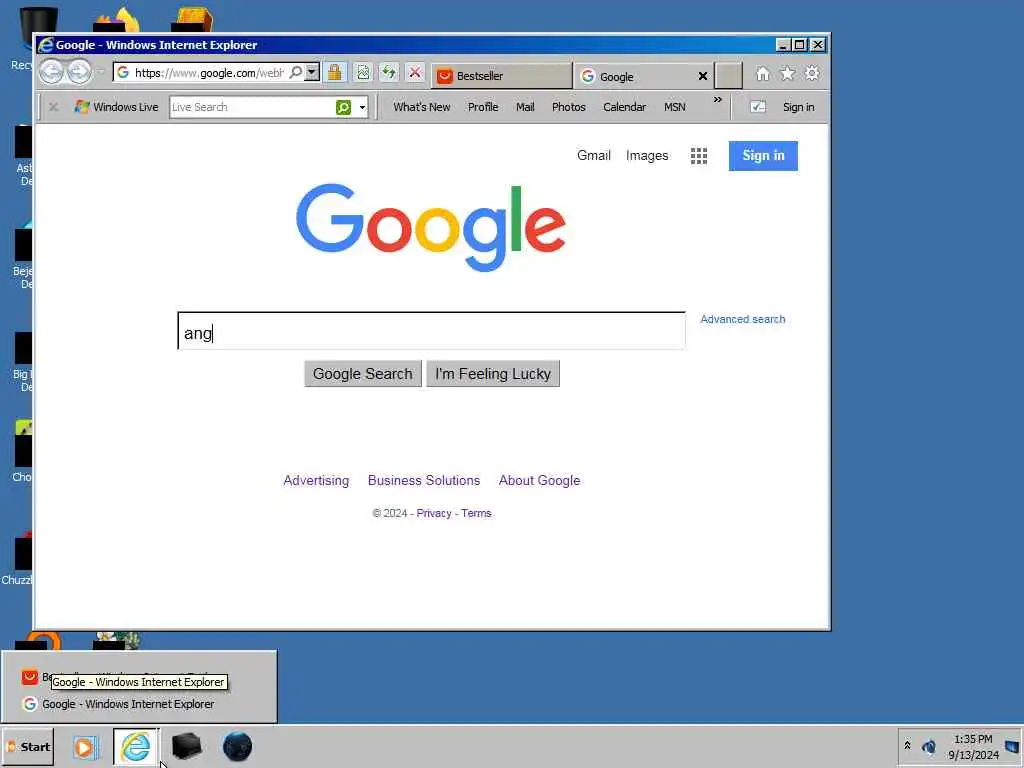
Task: Open the Advertising link
Action: coord(316,481)
